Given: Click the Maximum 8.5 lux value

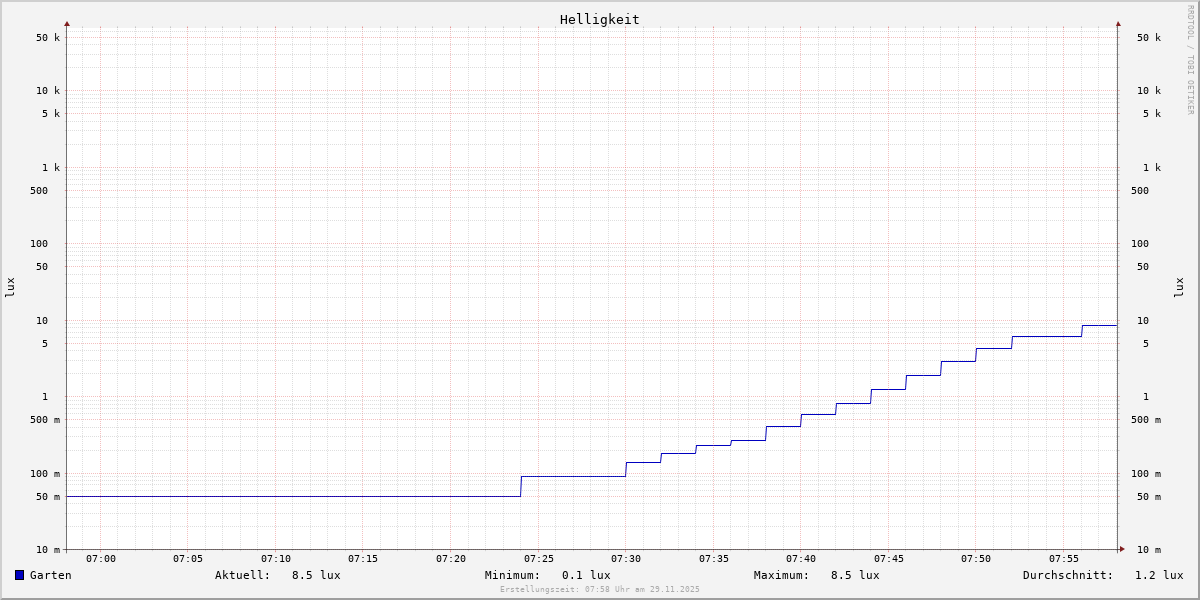Looking at the screenshot, I should tap(855, 575).
